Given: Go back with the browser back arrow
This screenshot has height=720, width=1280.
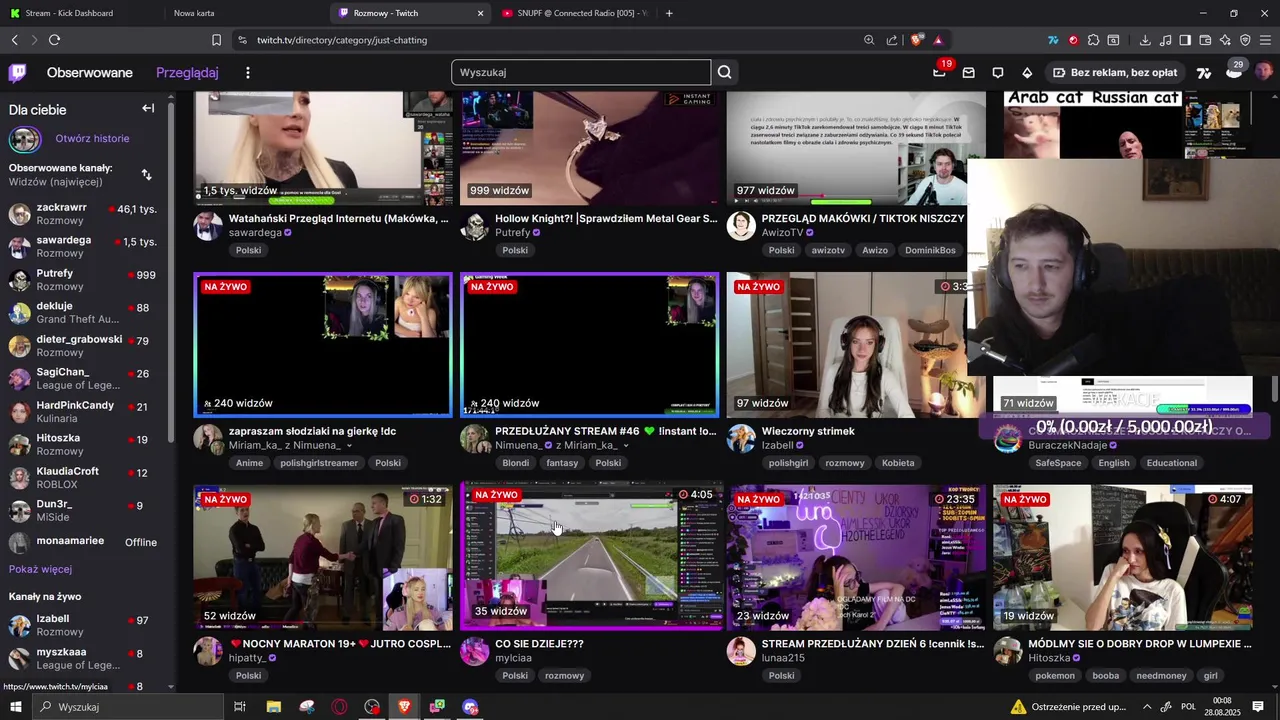Looking at the screenshot, I should pyautogui.click(x=14, y=40).
